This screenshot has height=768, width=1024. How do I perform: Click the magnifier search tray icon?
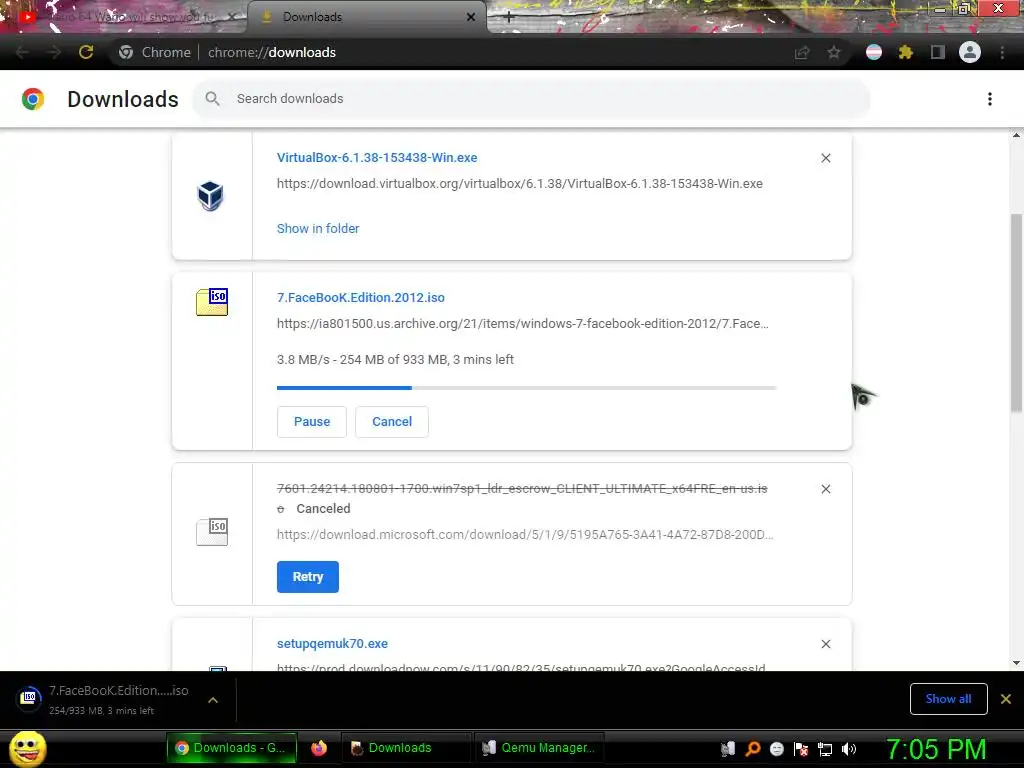tap(753, 749)
